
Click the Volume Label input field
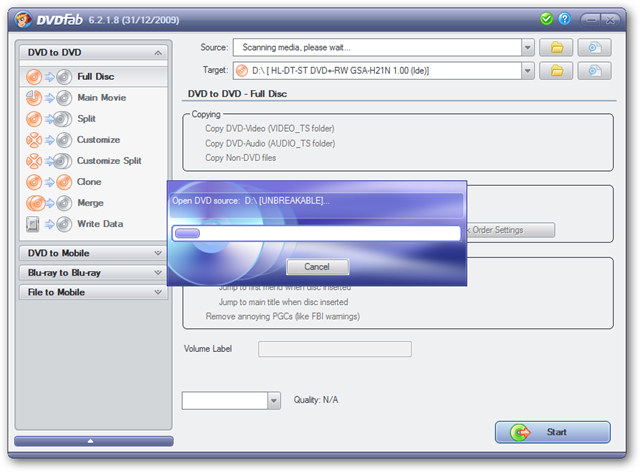click(335, 349)
